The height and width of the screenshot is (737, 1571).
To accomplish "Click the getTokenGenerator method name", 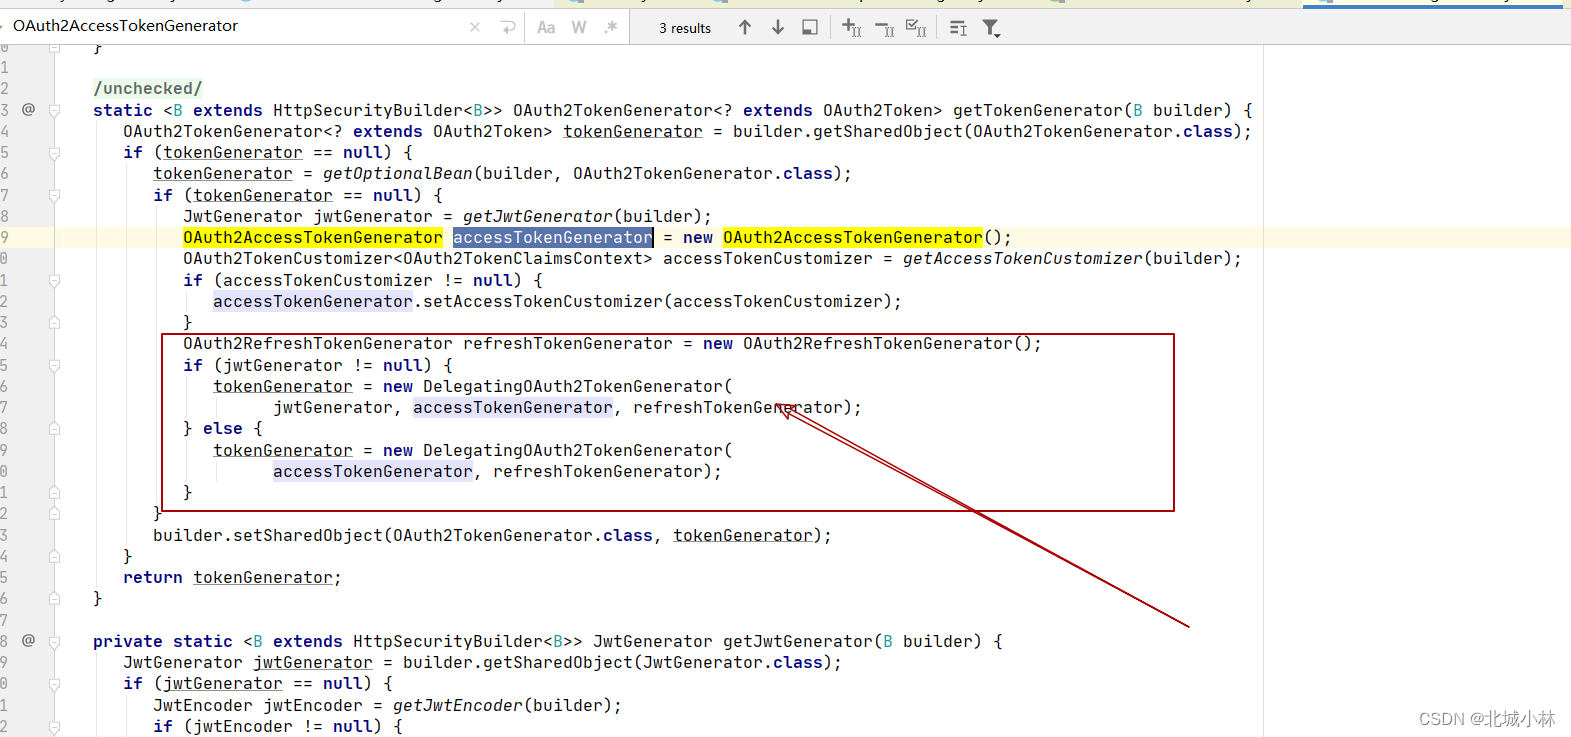I will (x=1038, y=110).
